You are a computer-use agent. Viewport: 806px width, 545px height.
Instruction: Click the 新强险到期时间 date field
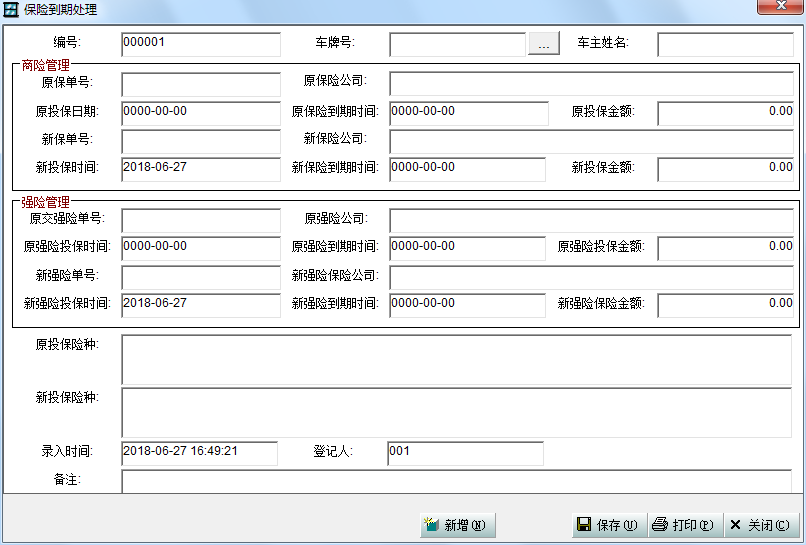(467, 305)
